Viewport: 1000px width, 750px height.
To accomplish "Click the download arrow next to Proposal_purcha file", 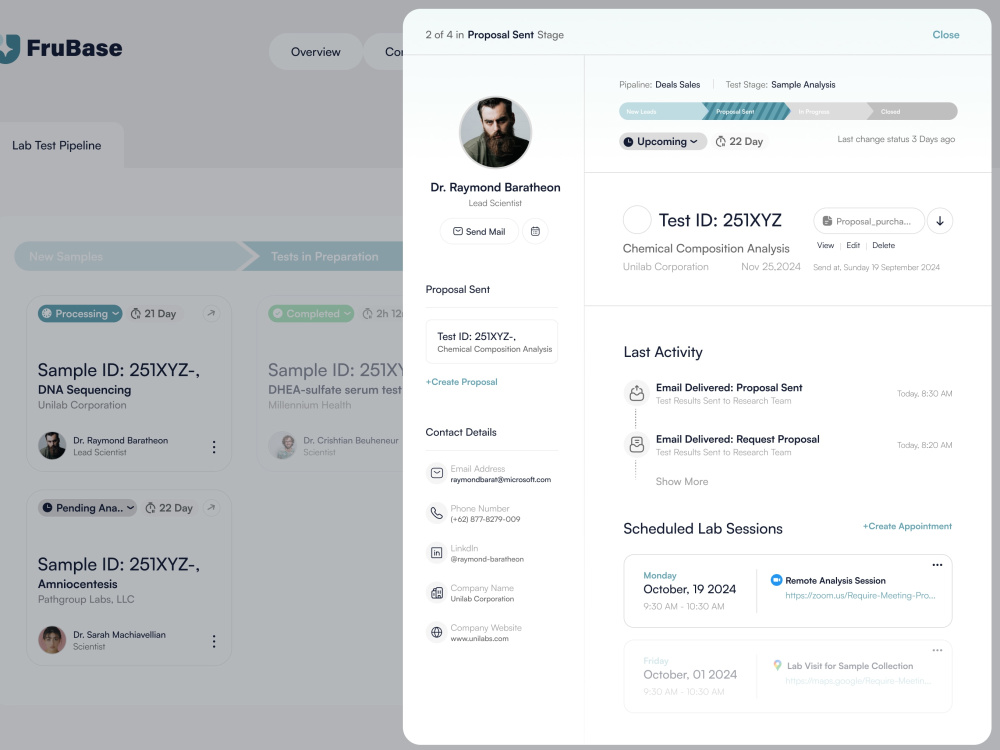I will coord(940,220).
